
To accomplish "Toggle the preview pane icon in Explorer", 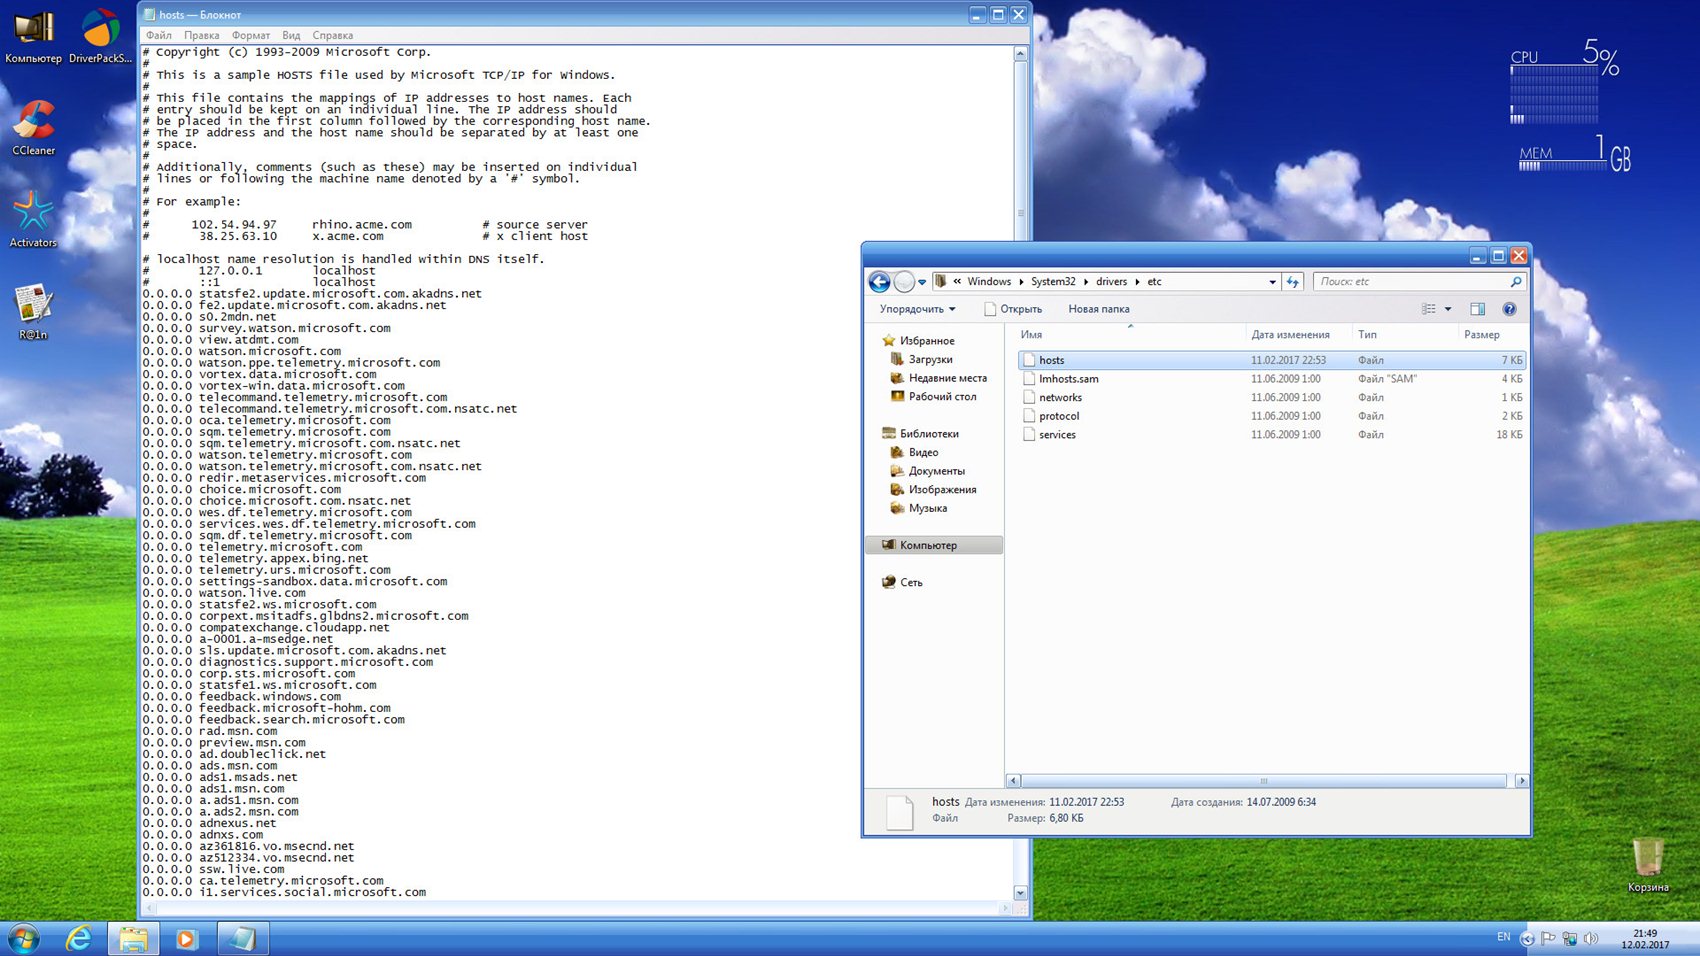I will (x=1477, y=309).
